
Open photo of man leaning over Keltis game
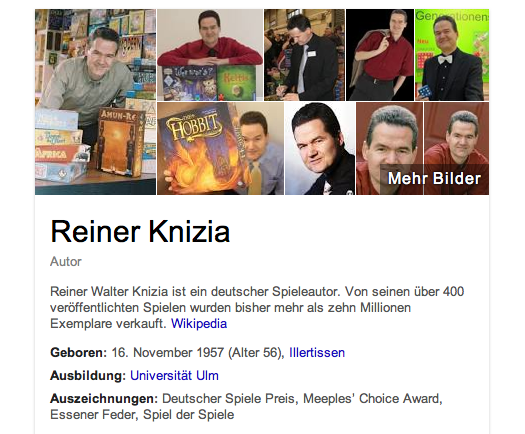(210, 55)
